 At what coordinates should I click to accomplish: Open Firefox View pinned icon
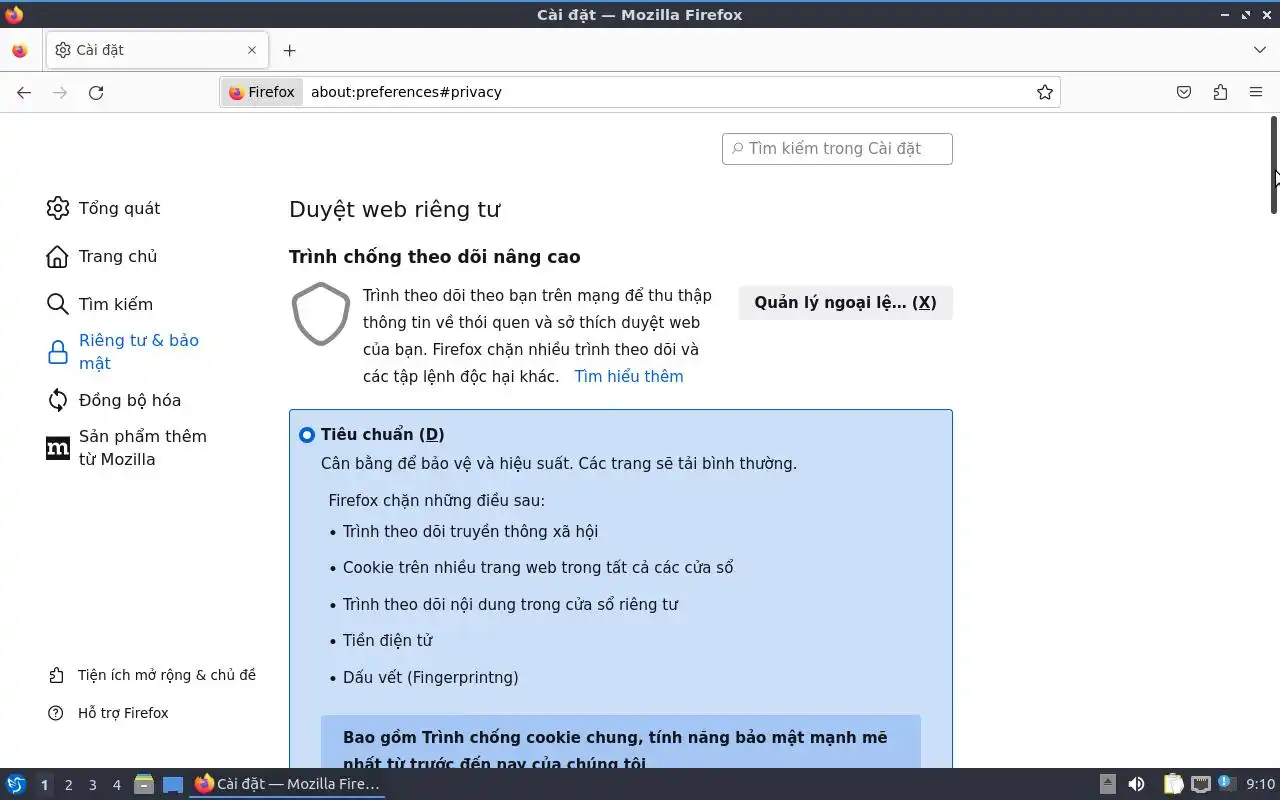click(x=19, y=50)
